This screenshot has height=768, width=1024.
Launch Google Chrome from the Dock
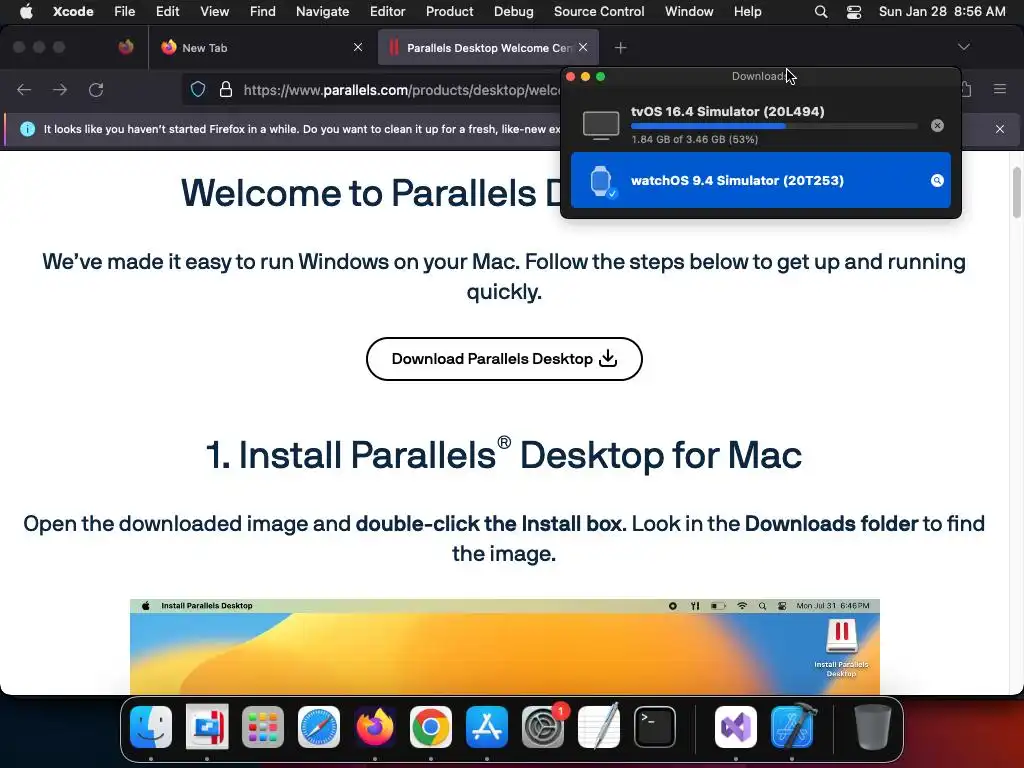click(x=430, y=727)
